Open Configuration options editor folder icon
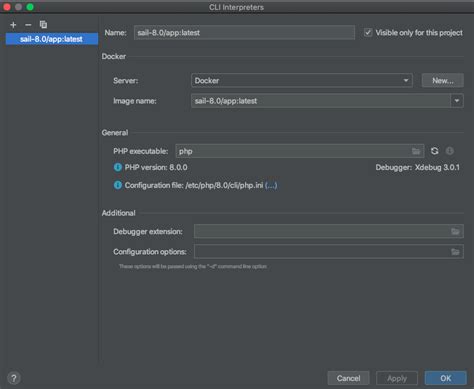The height and width of the screenshot is (389, 474). [455, 252]
